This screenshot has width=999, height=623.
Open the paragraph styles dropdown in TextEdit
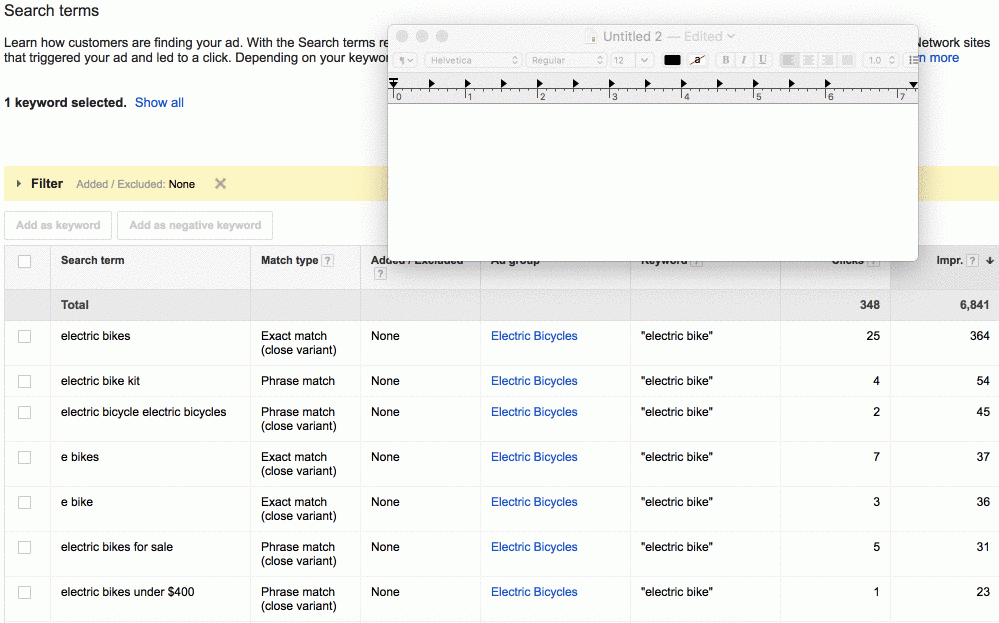pyautogui.click(x=406, y=60)
